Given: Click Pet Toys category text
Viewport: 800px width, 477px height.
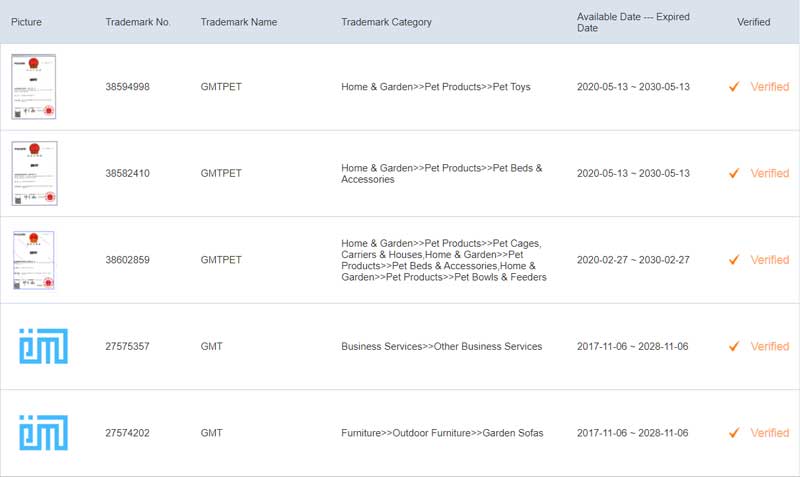Looking at the screenshot, I should (x=435, y=87).
